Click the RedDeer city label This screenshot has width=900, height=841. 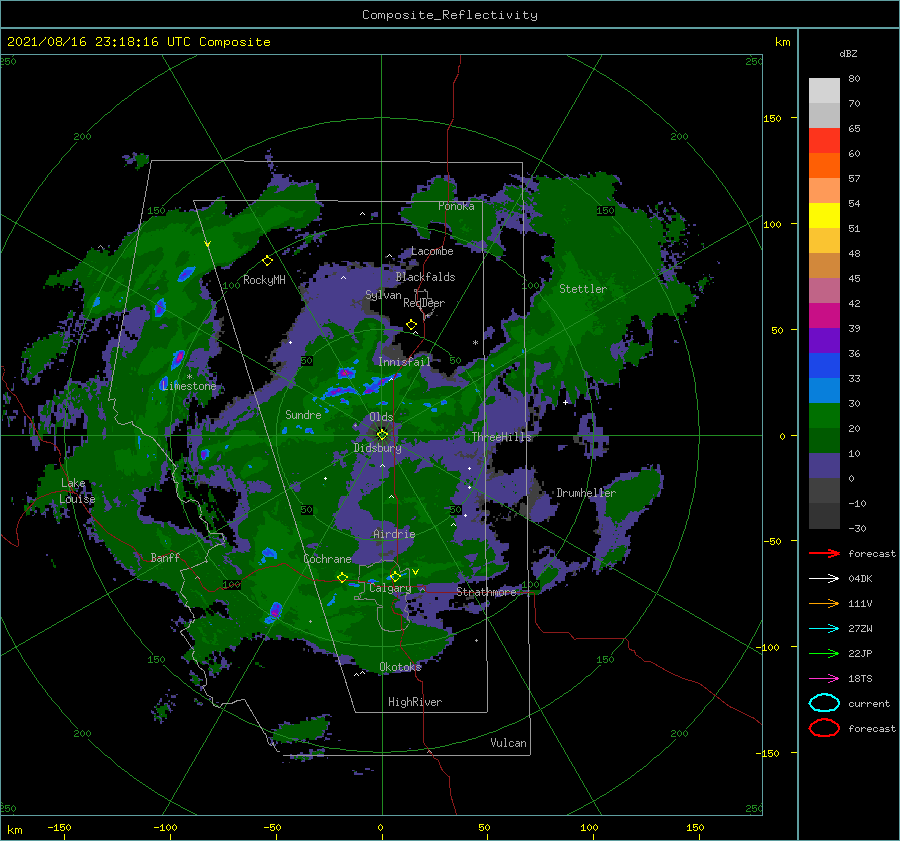click(x=424, y=303)
